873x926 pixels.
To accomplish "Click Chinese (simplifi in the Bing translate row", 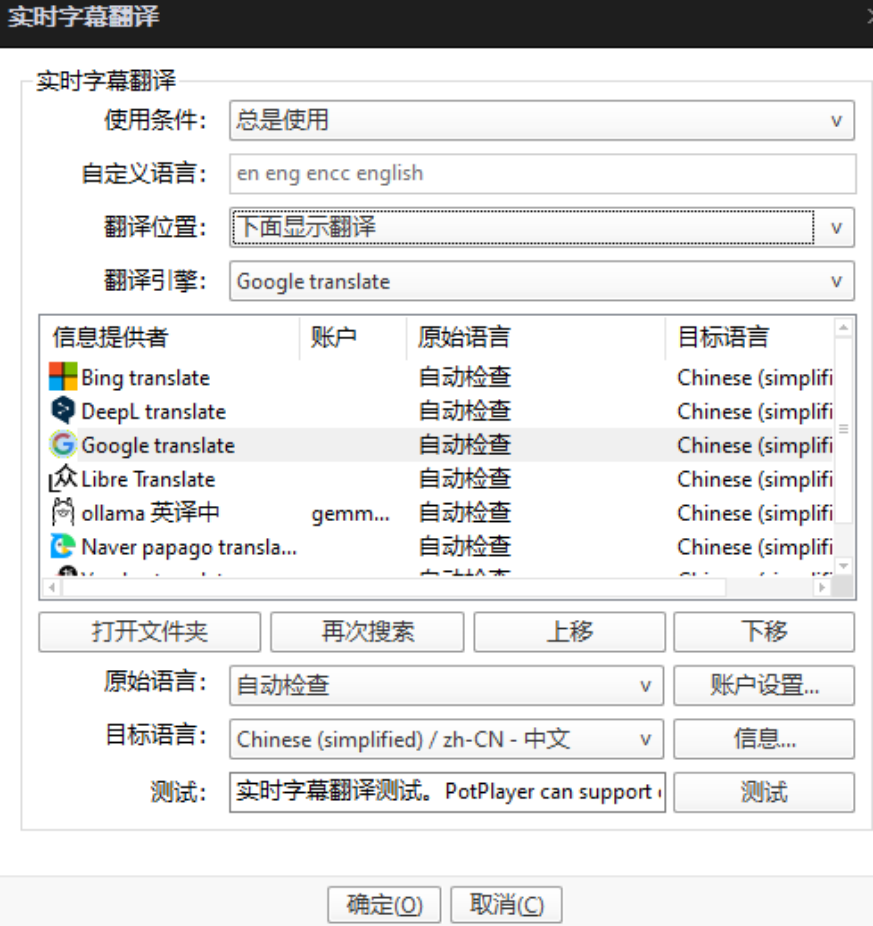I will click(x=755, y=378).
